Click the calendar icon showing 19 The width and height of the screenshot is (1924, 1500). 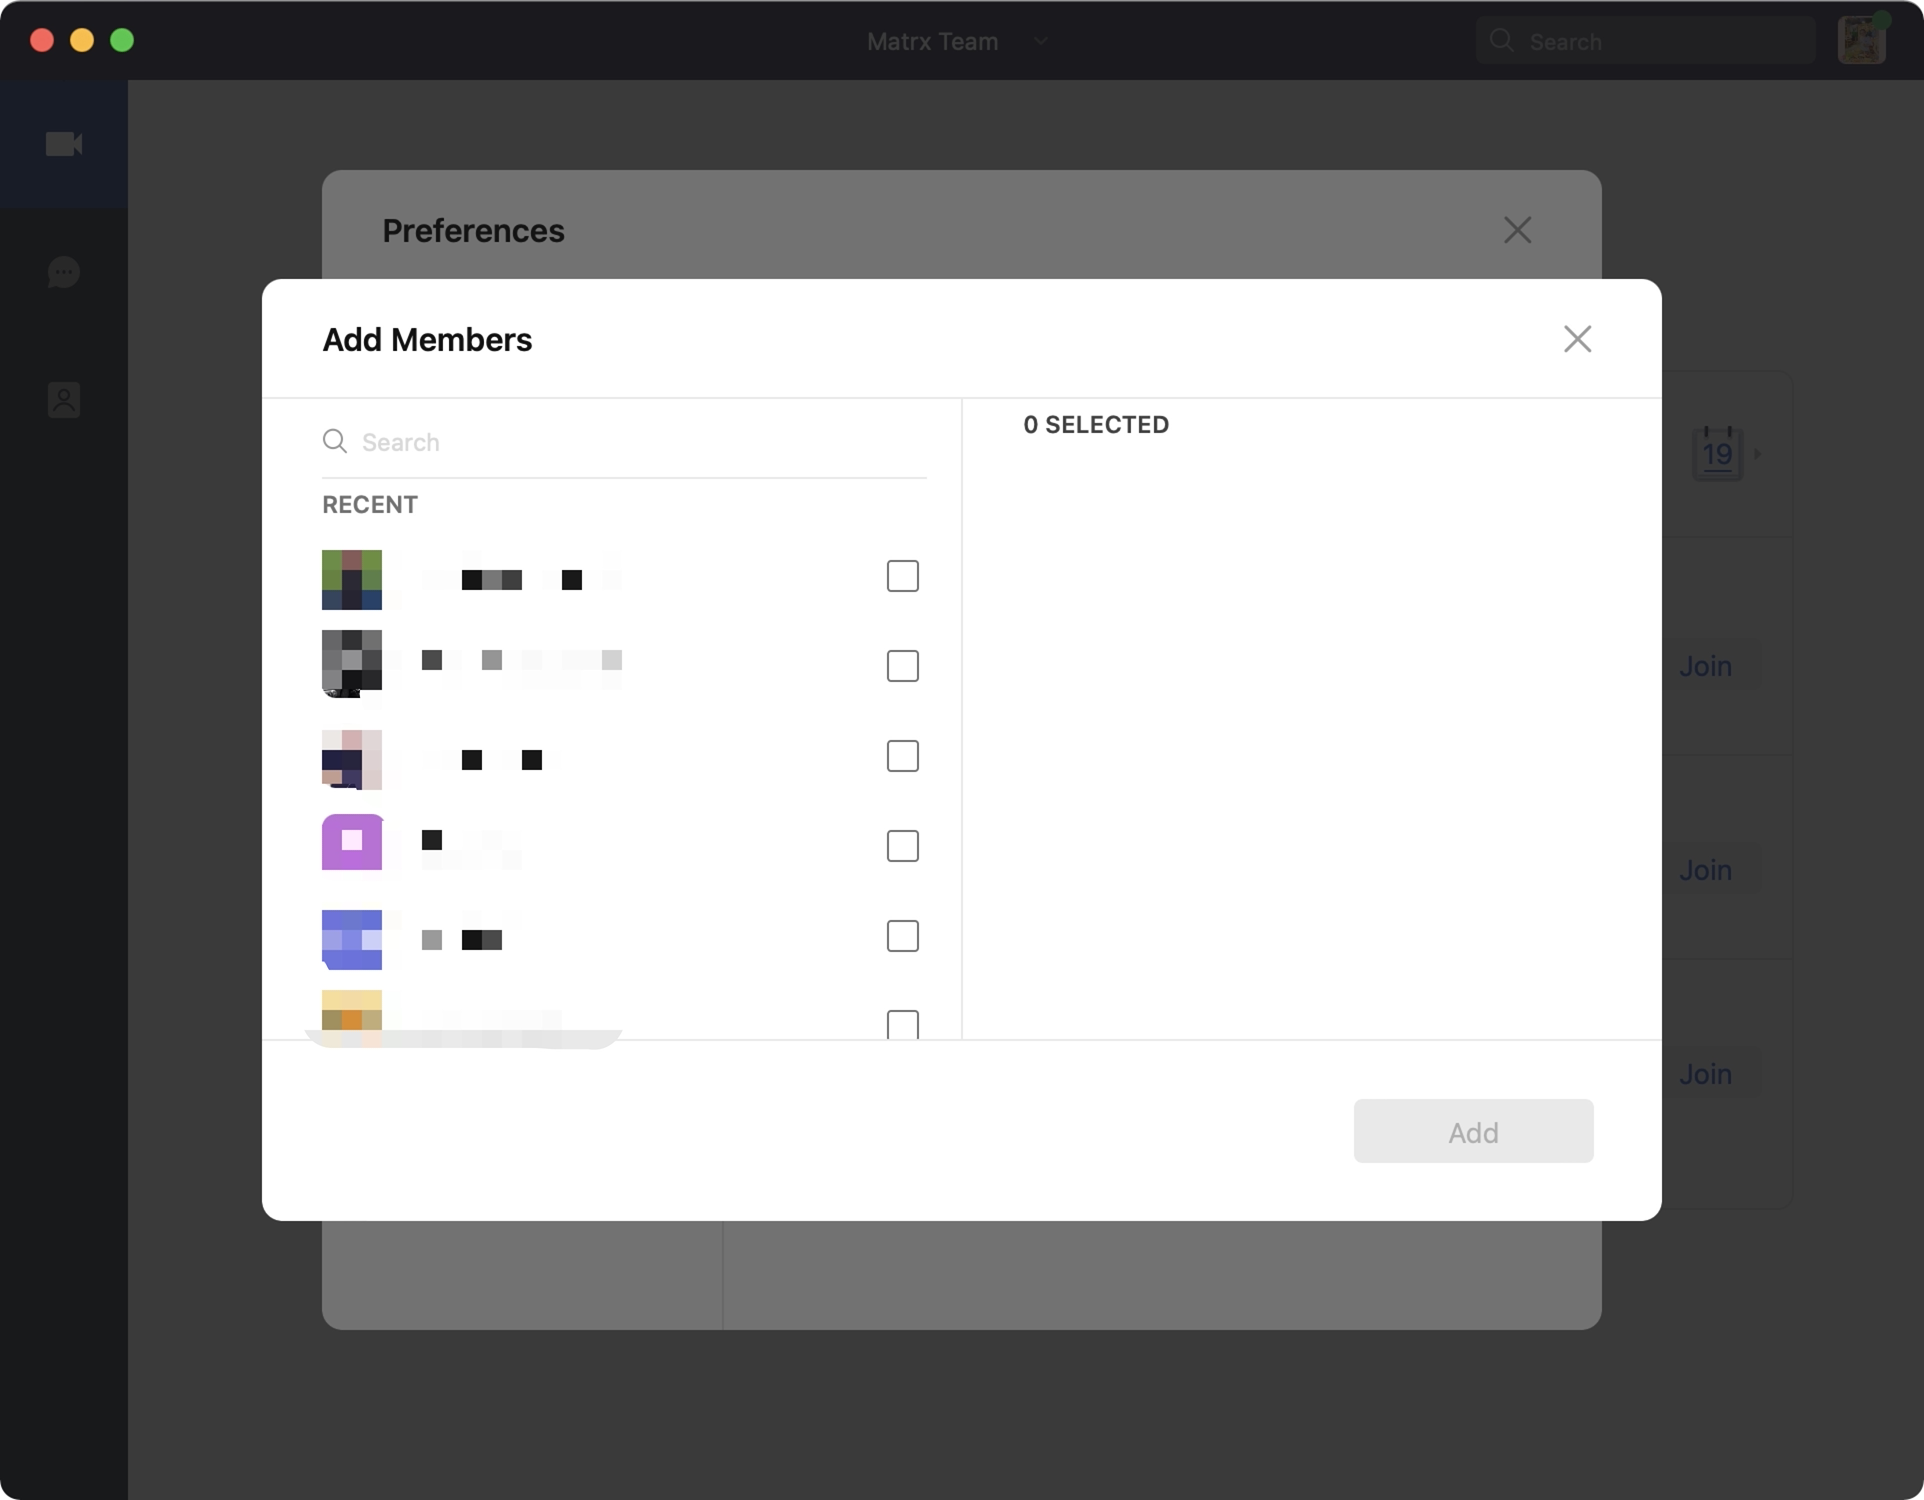pyautogui.click(x=1717, y=454)
